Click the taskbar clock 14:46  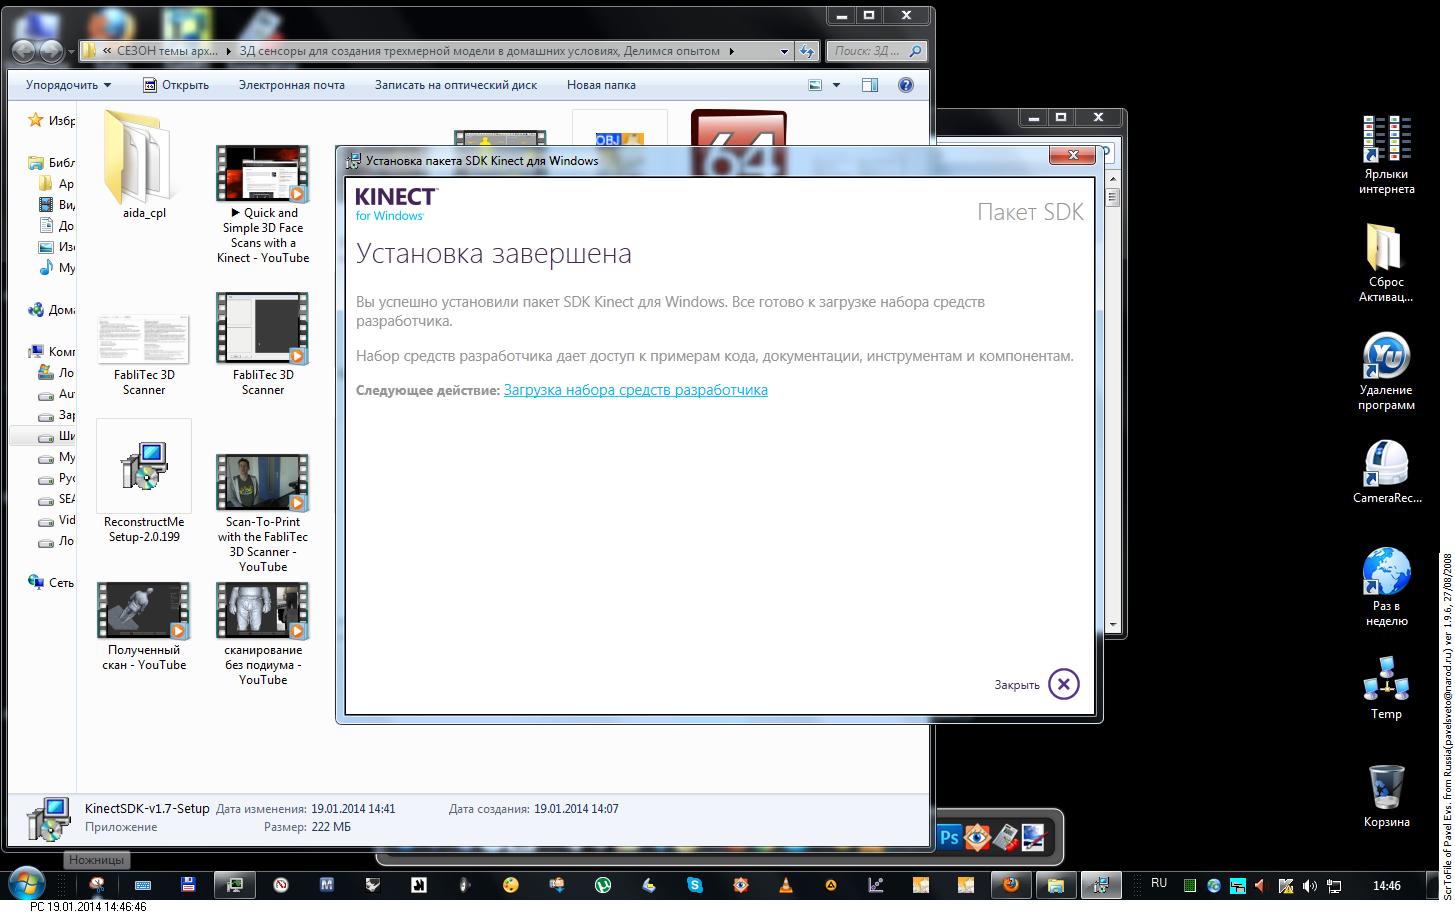[x=1387, y=885]
